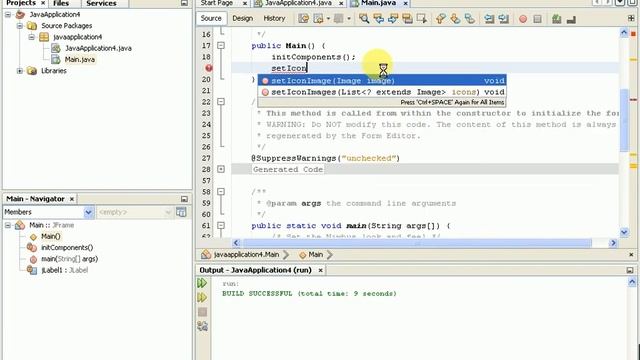Minimize the Projects panel group

(184, 3)
